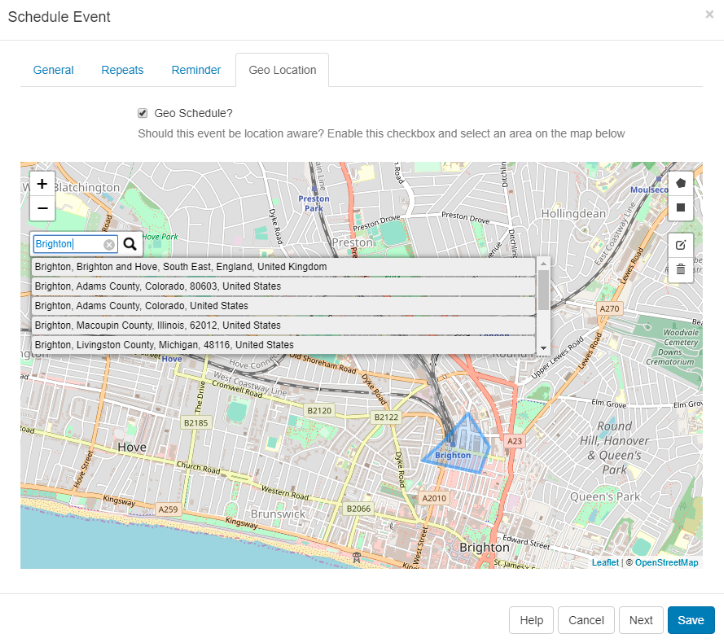Select the Geo Location tab

tap(282, 70)
